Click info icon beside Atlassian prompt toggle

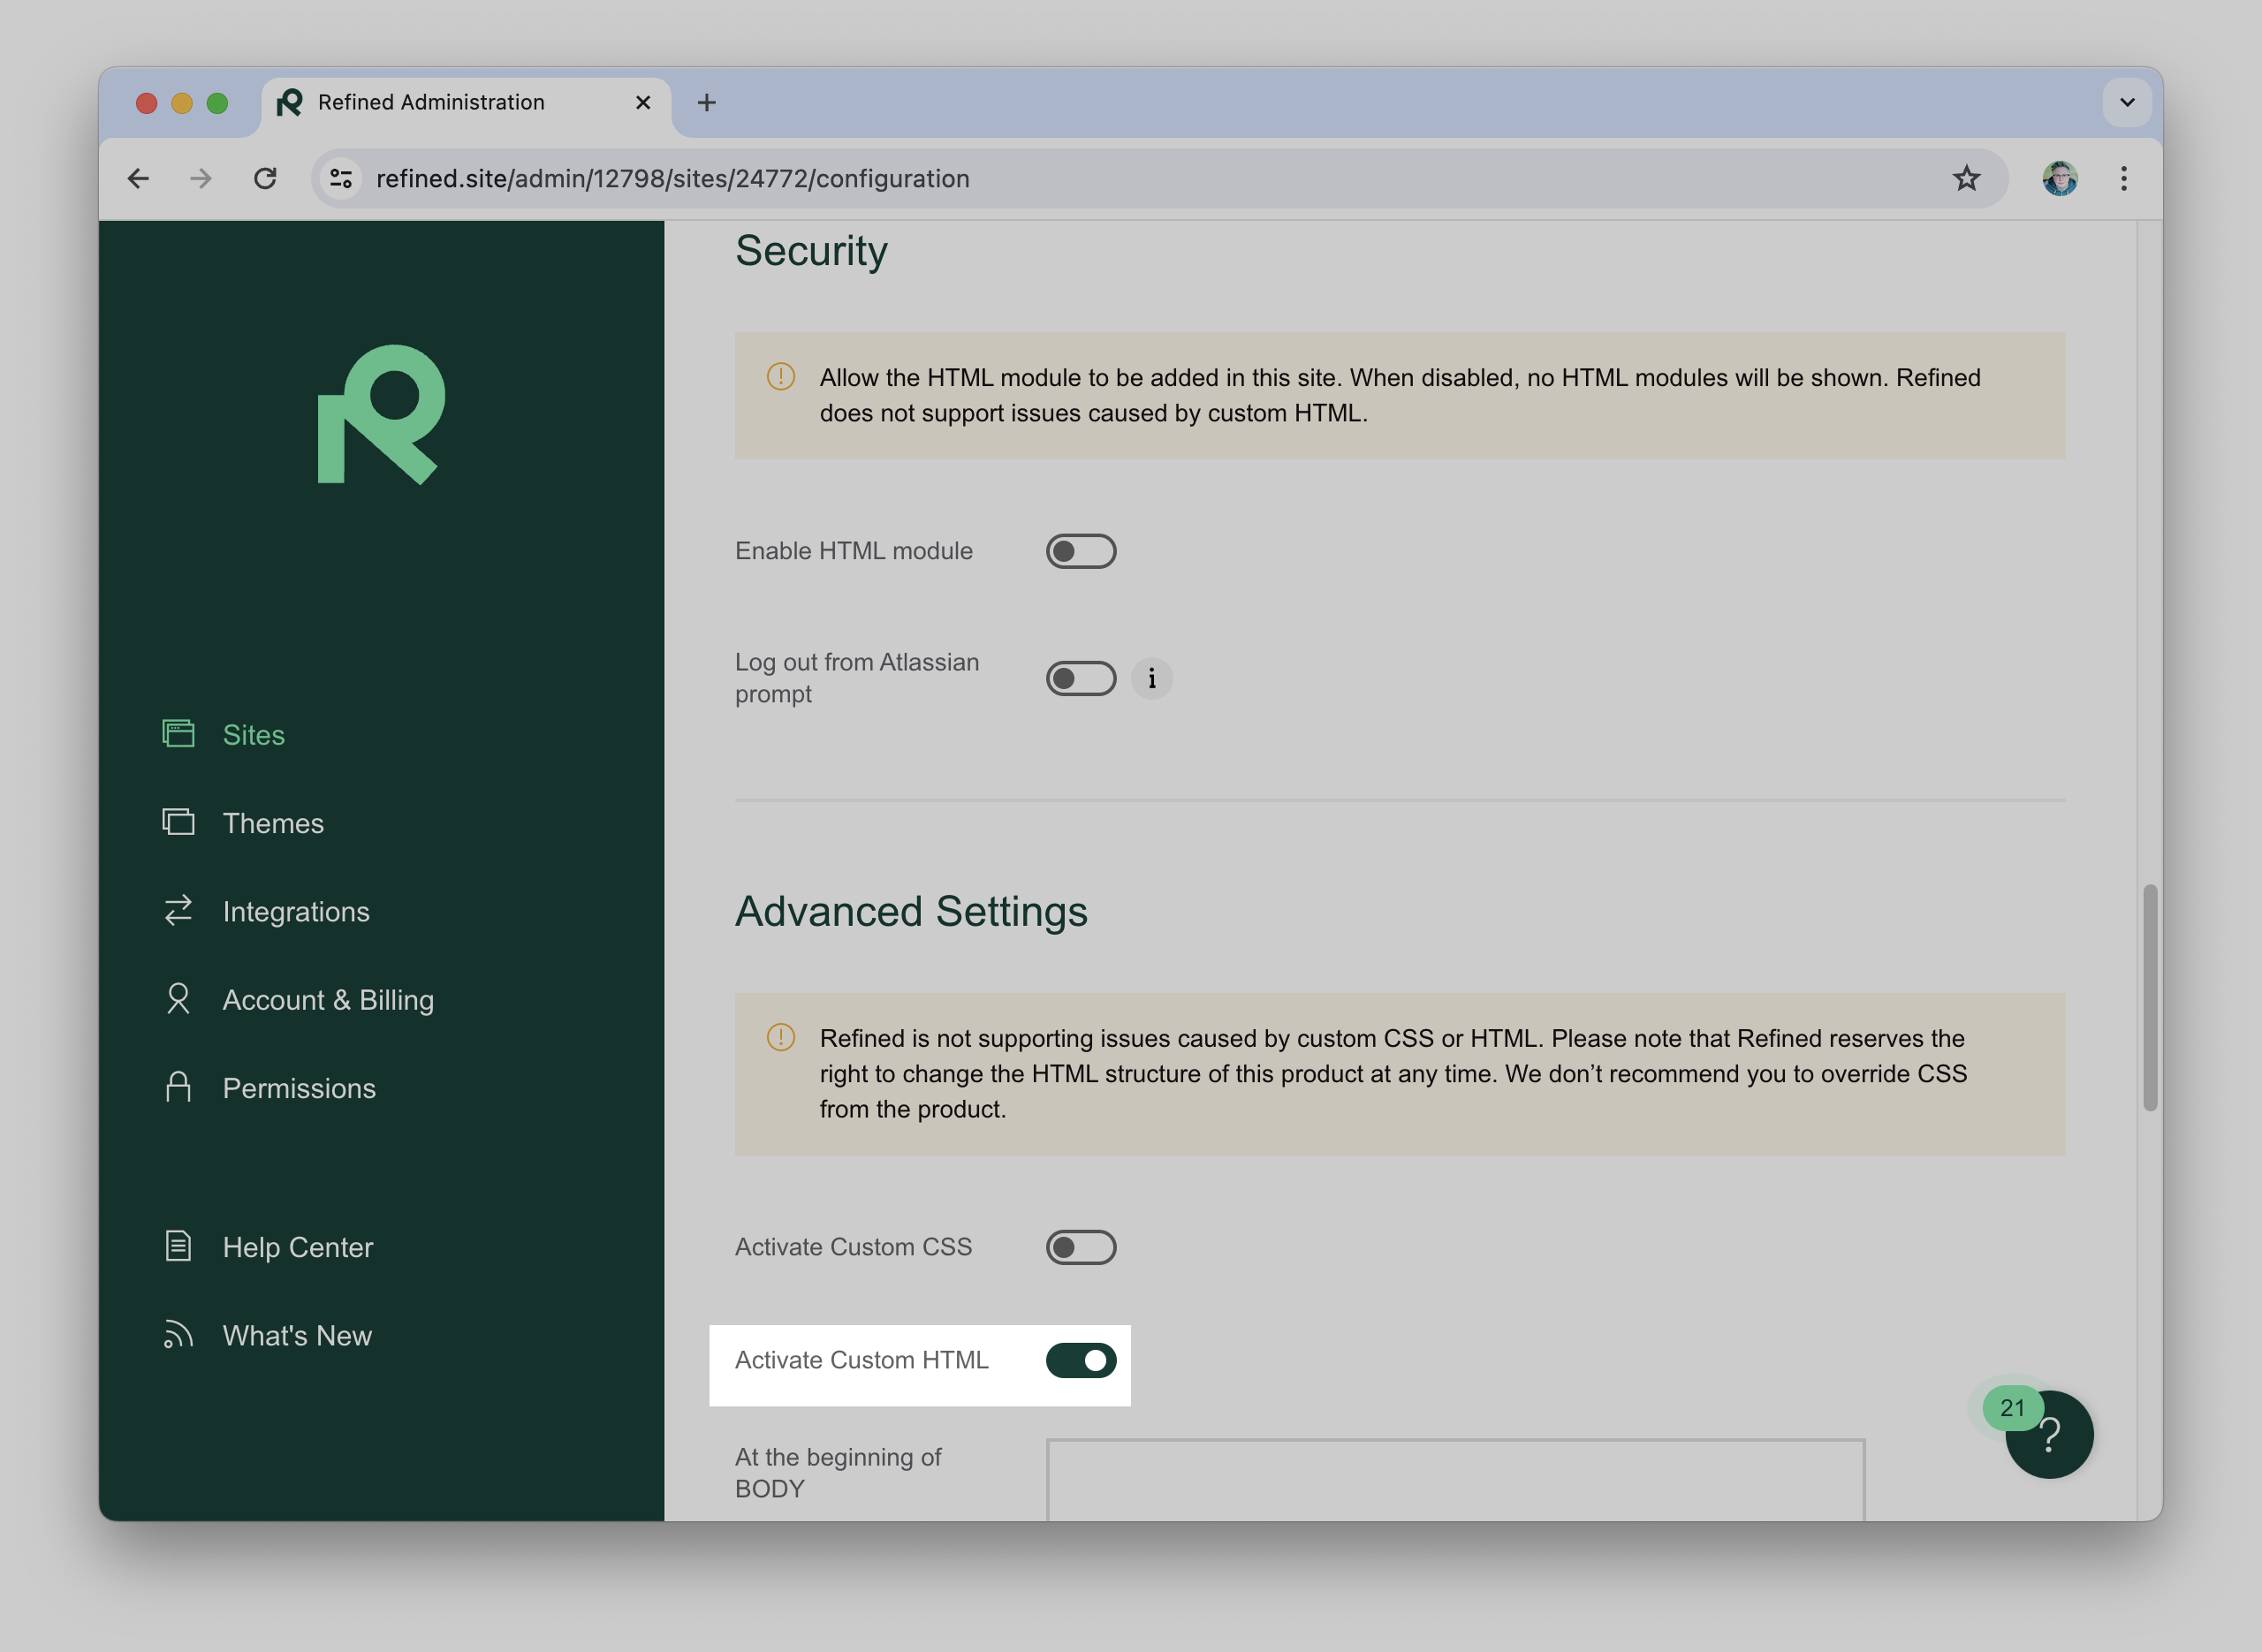click(x=1151, y=679)
